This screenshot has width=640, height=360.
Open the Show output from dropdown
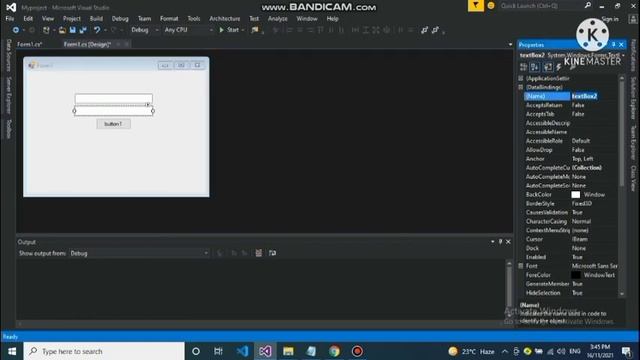(139, 253)
